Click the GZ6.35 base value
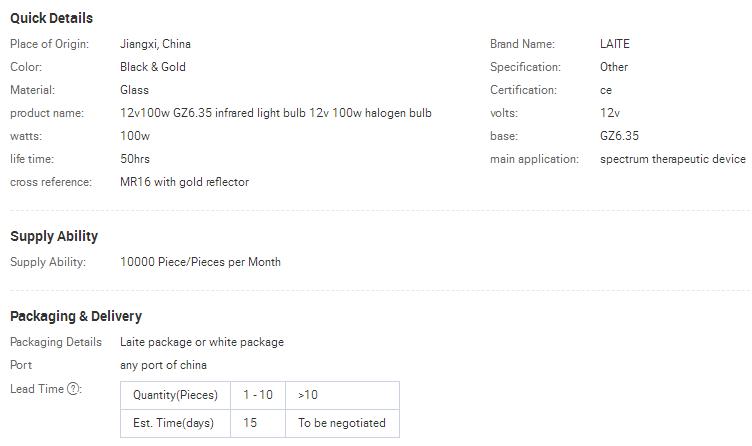The image size is (752, 446). (x=619, y=136)
